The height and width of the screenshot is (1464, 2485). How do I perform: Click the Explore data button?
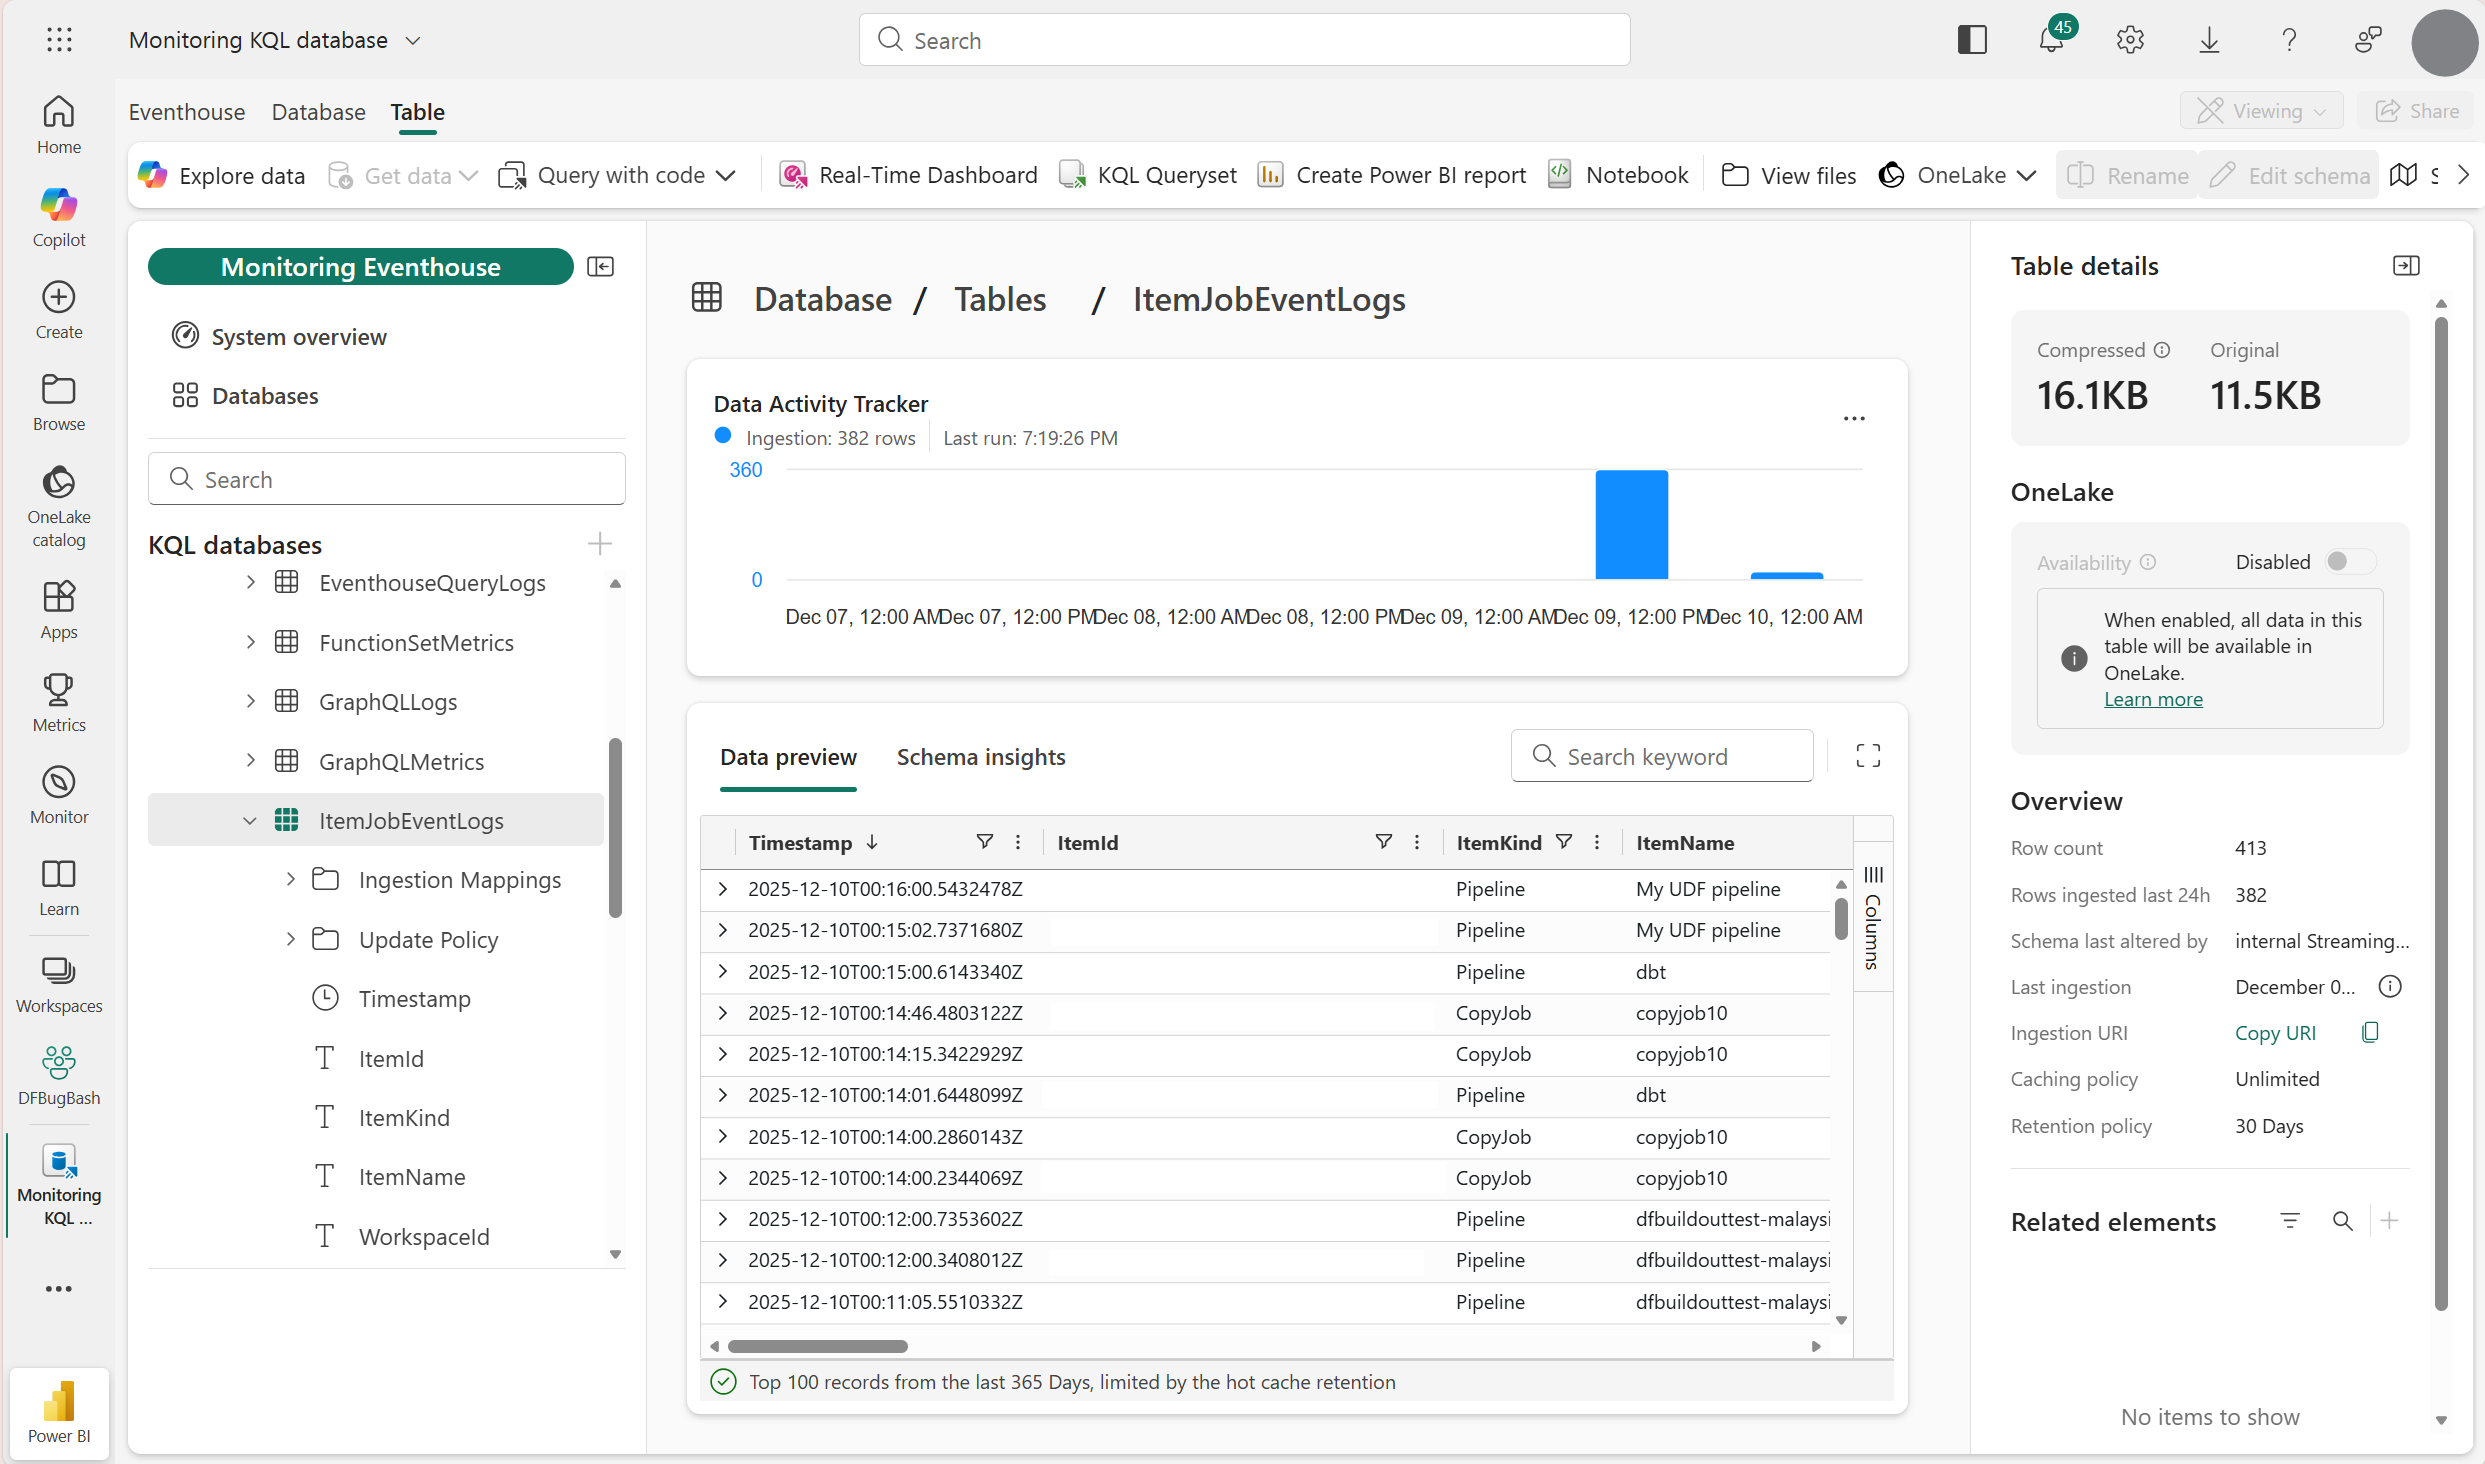[x=221, y=175]
